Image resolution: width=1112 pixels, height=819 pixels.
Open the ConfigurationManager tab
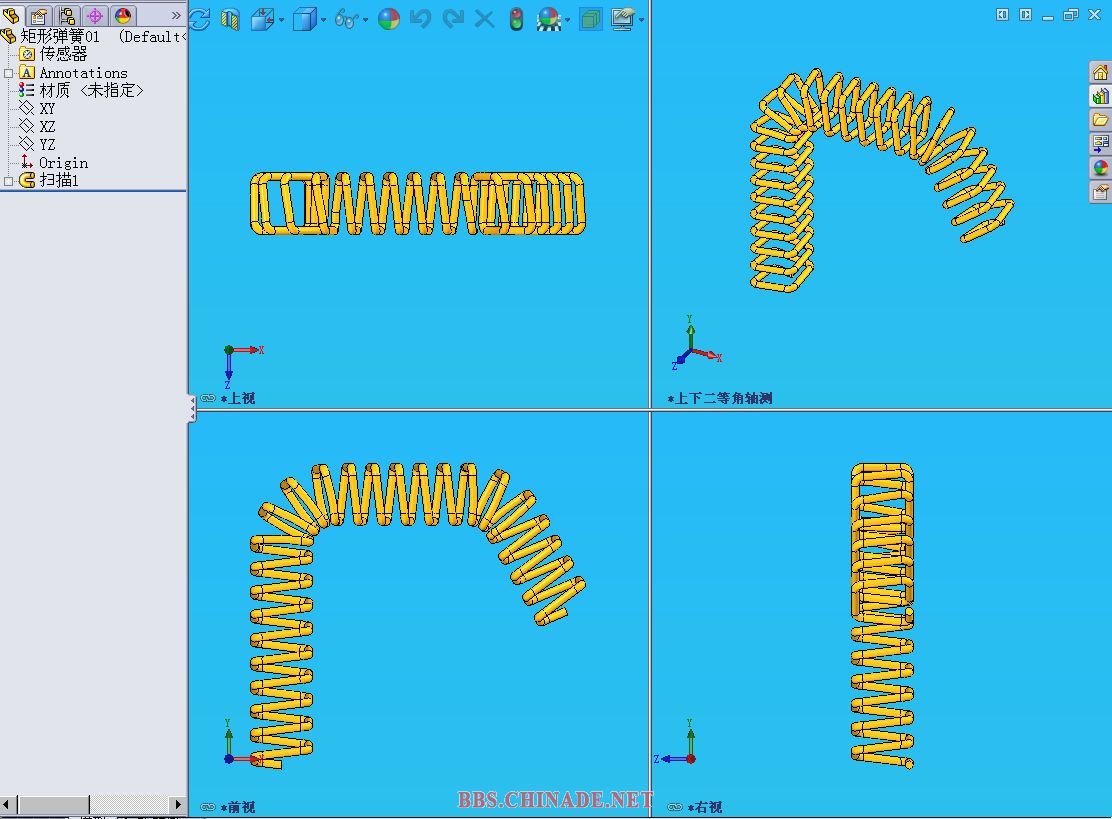pos(67,16)
